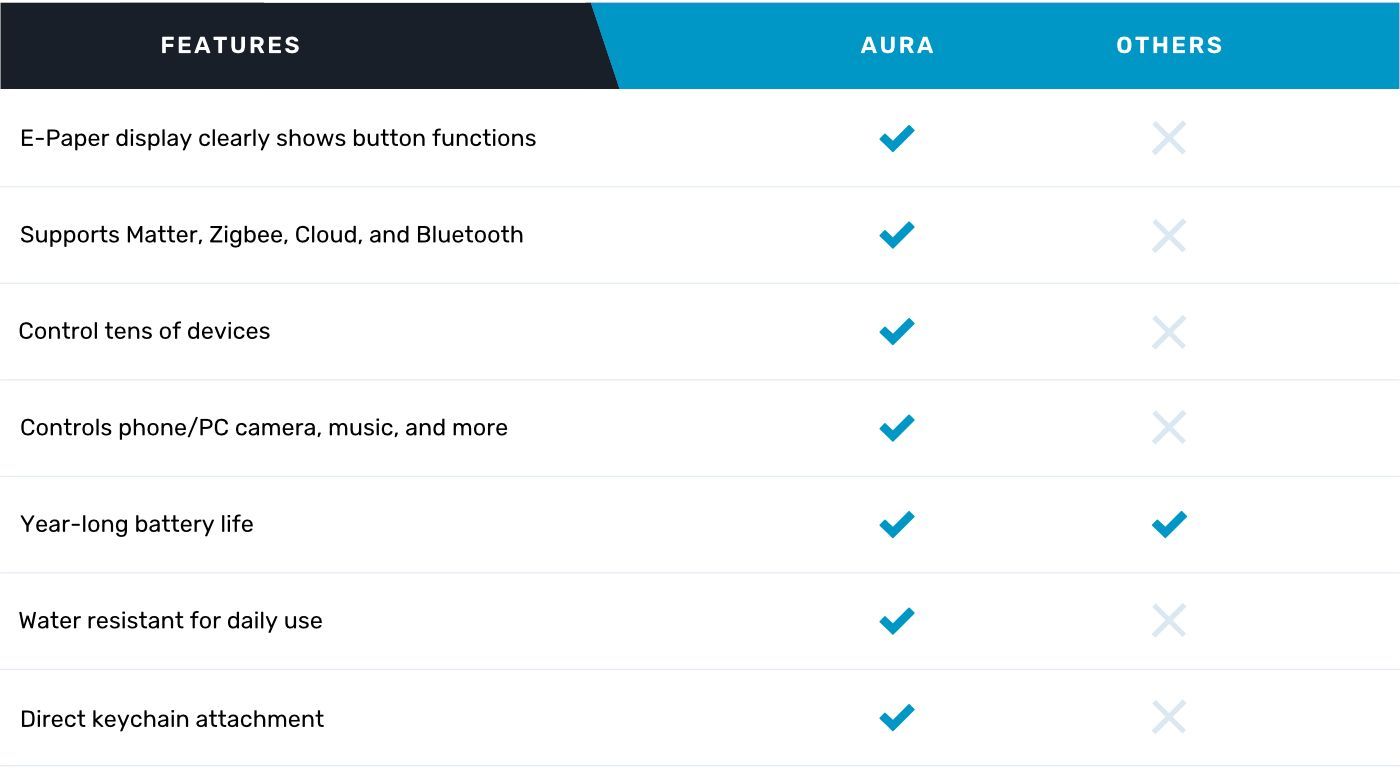This screenshot has width=1400, height=770.
Task: Click Others X mark for E-Paper display
Action: point(1169,138)
